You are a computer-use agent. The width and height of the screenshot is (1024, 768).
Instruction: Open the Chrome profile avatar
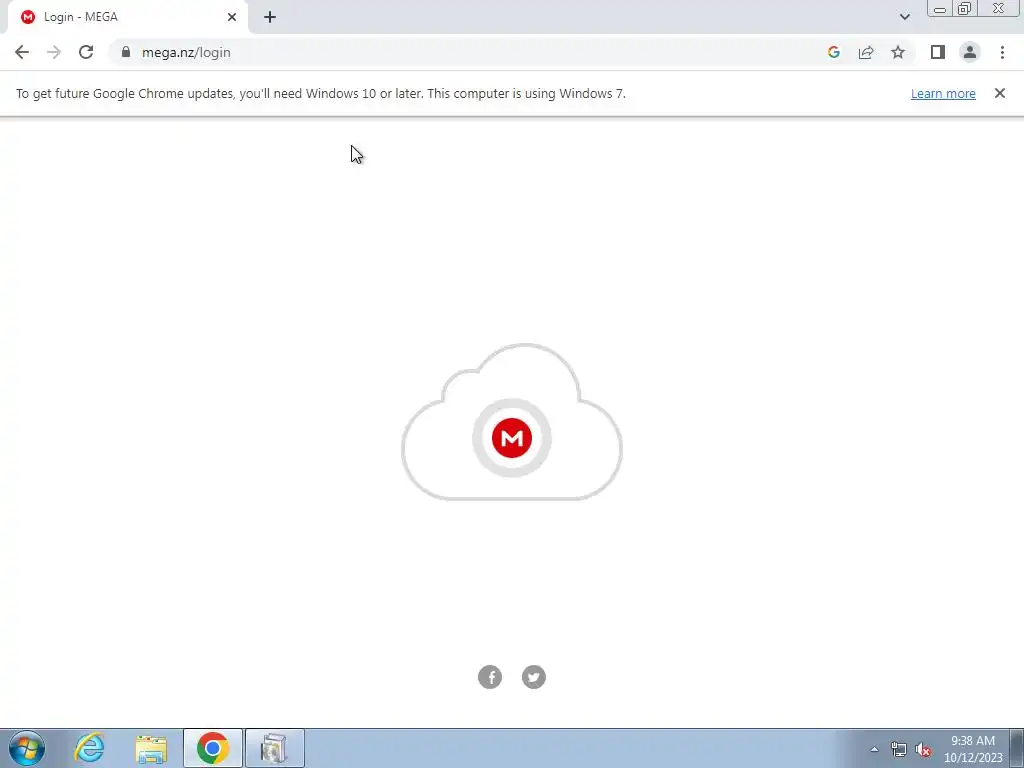tap(970, 52)
